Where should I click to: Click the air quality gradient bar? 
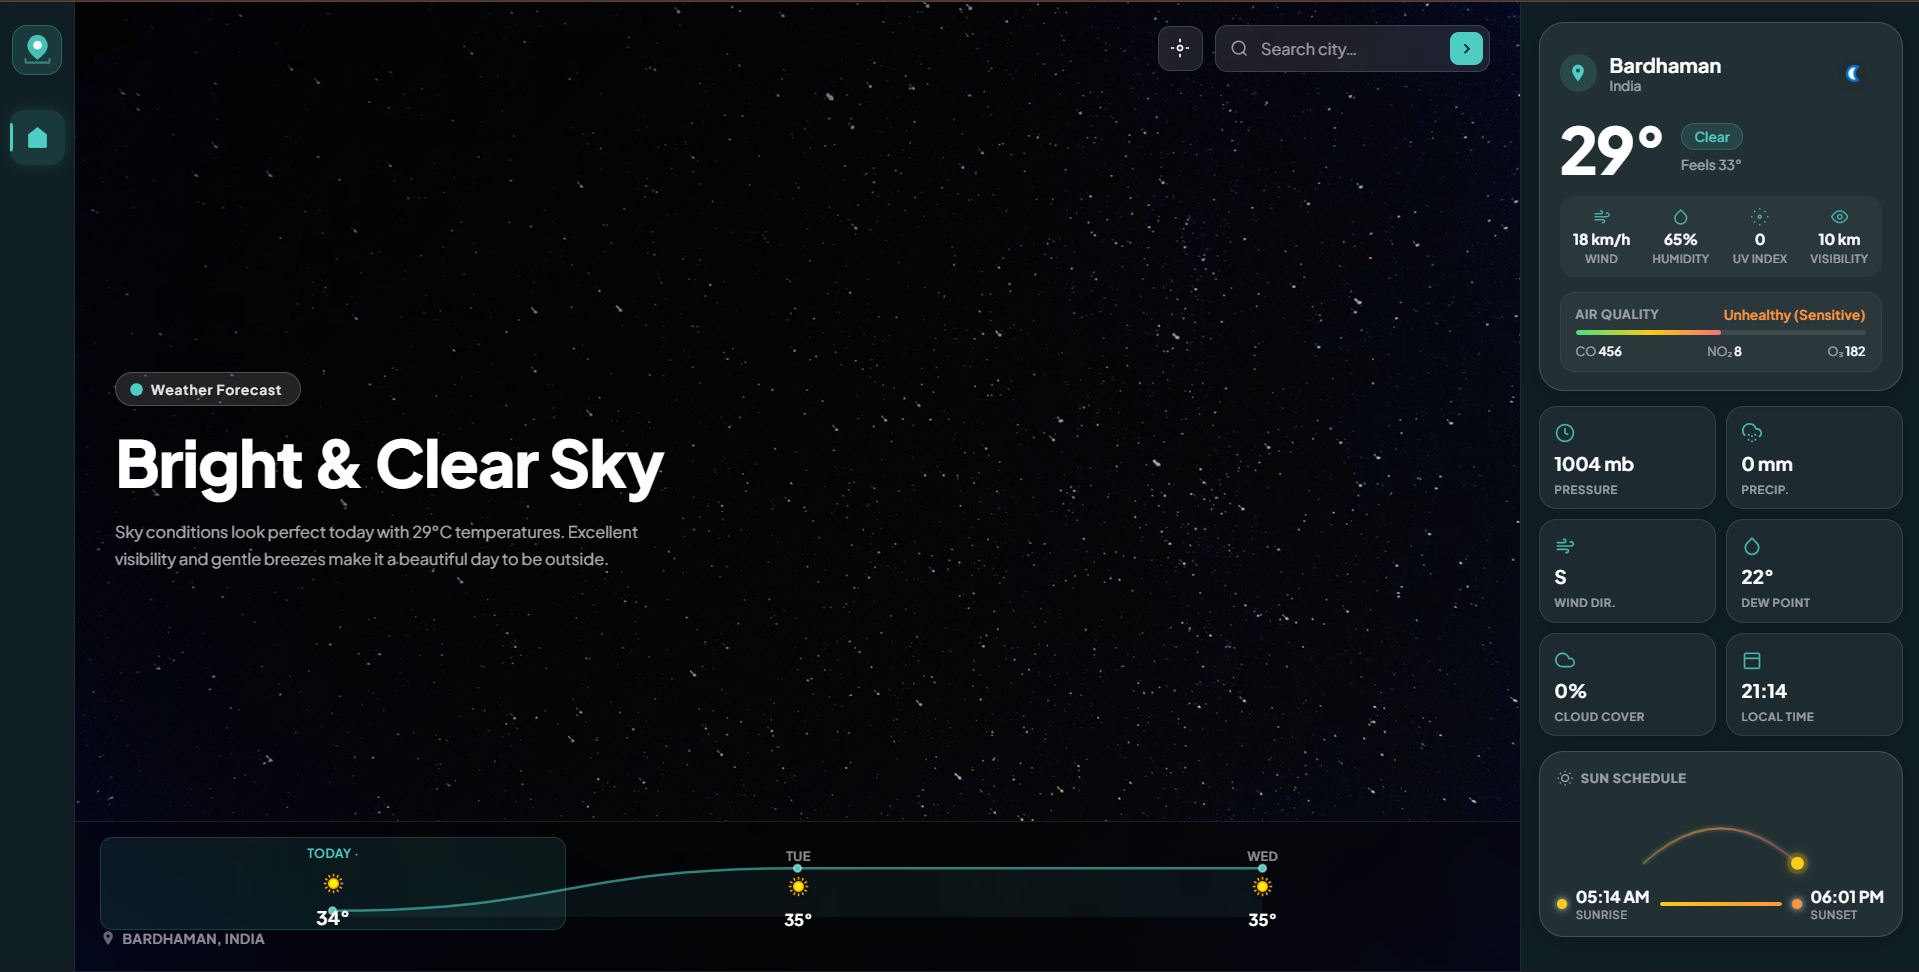1720,332
